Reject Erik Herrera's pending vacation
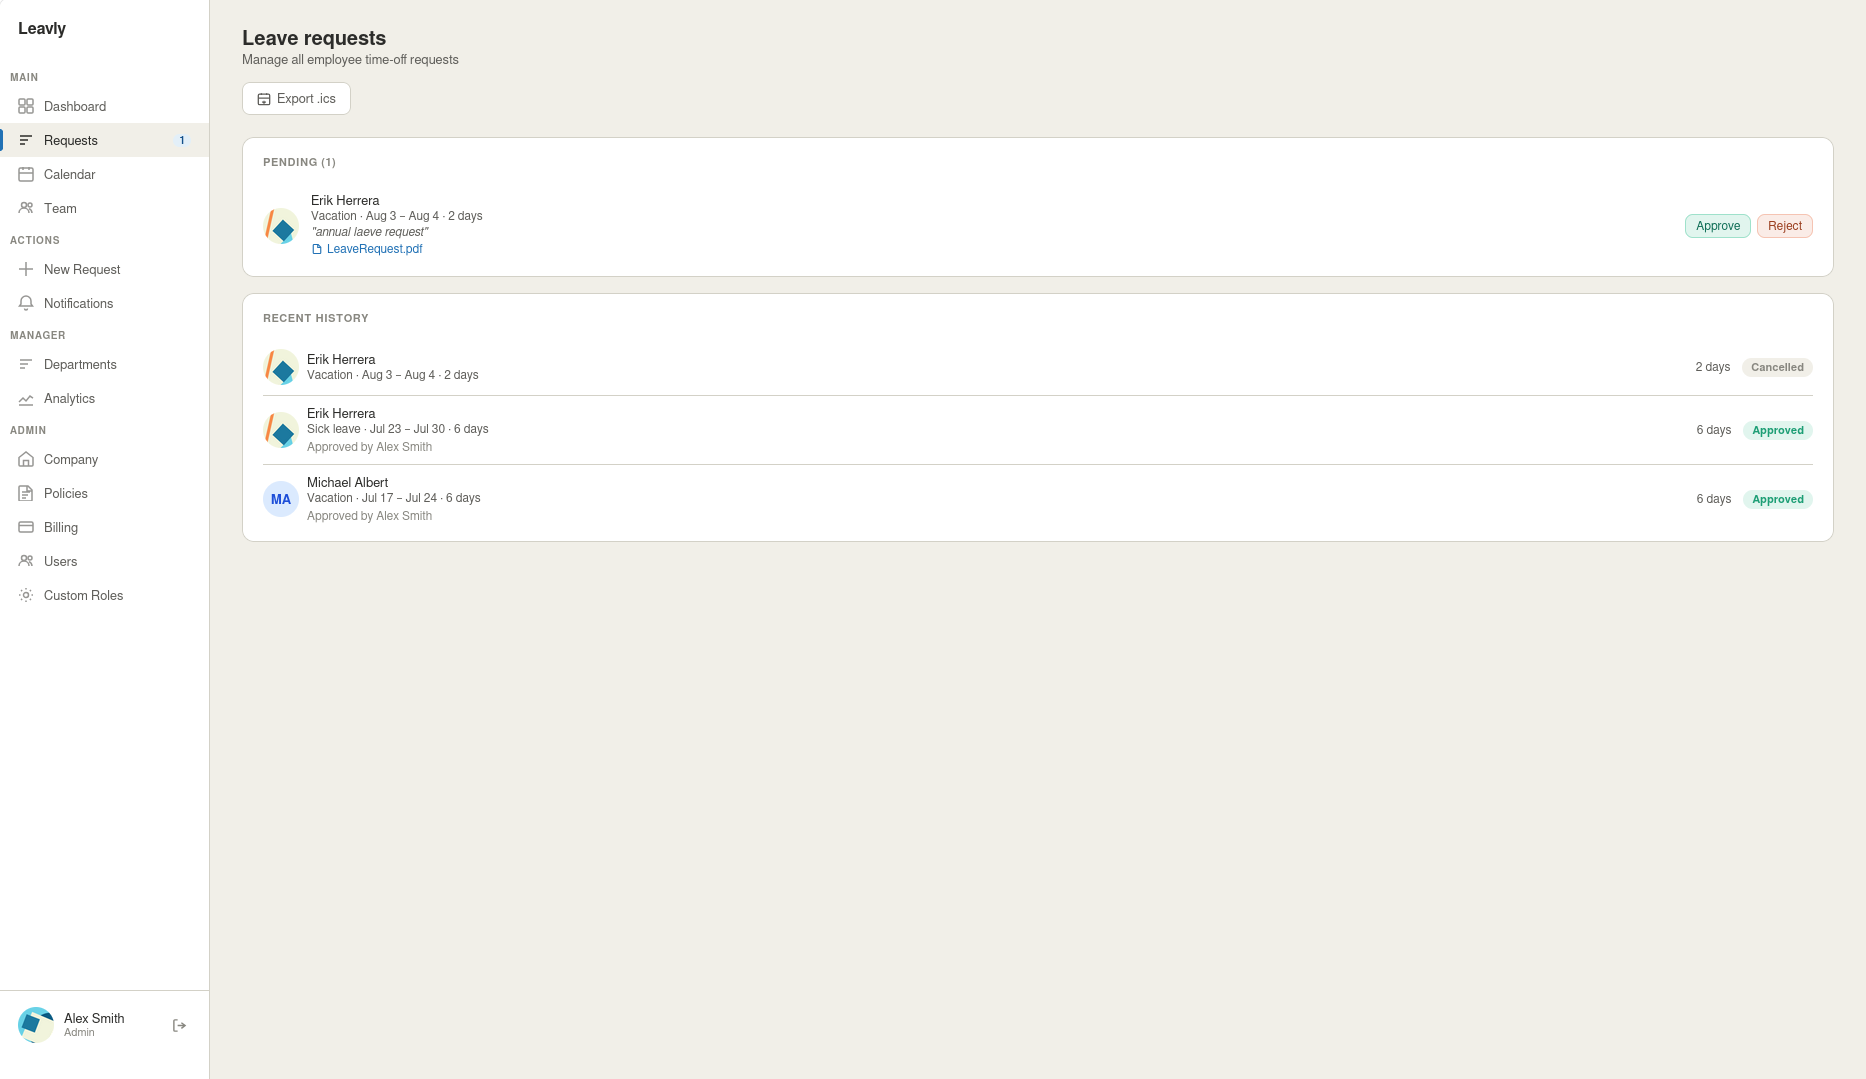This screenshot has width=1866, height=1079. pyautogui.click(x=1784, y=226)
